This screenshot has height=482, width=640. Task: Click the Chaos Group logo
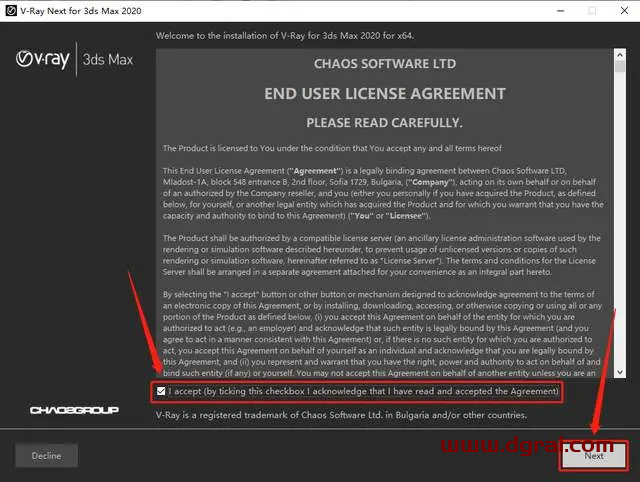pyautogui.click(x=74, y=410)
